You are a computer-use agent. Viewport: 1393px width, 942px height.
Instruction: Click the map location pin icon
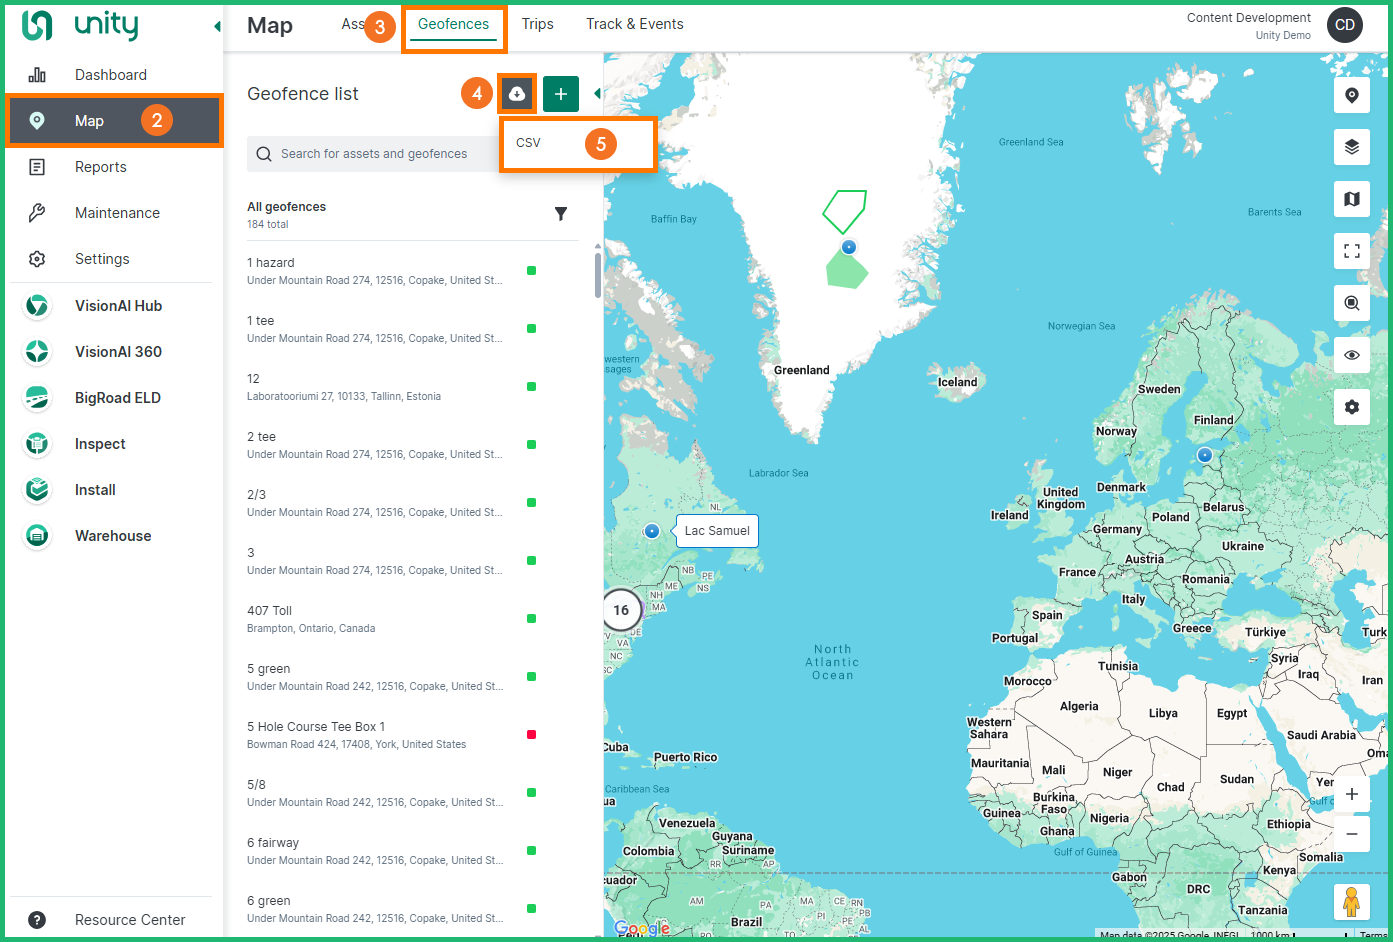coord(1351,95)
